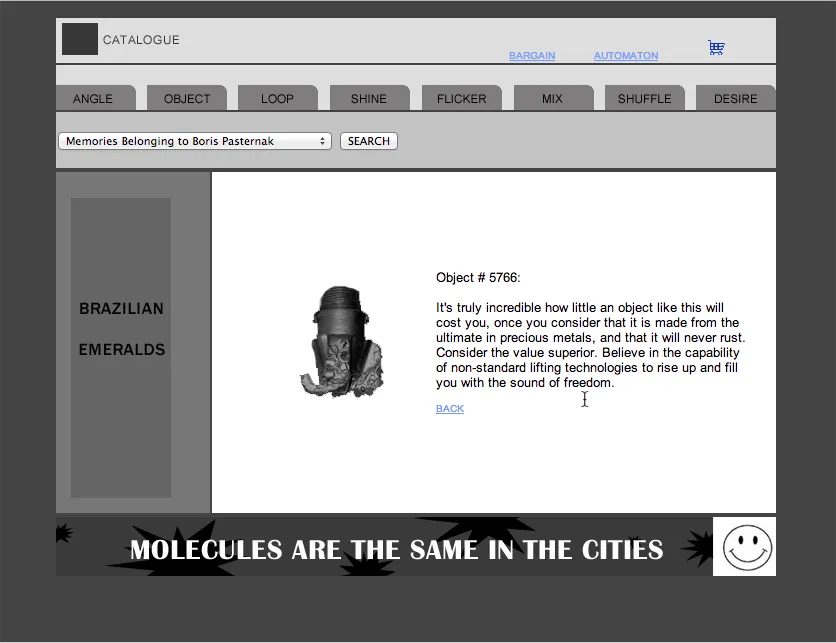
Task: Click the dark square catalogue logo
Action: coord(80,40)
